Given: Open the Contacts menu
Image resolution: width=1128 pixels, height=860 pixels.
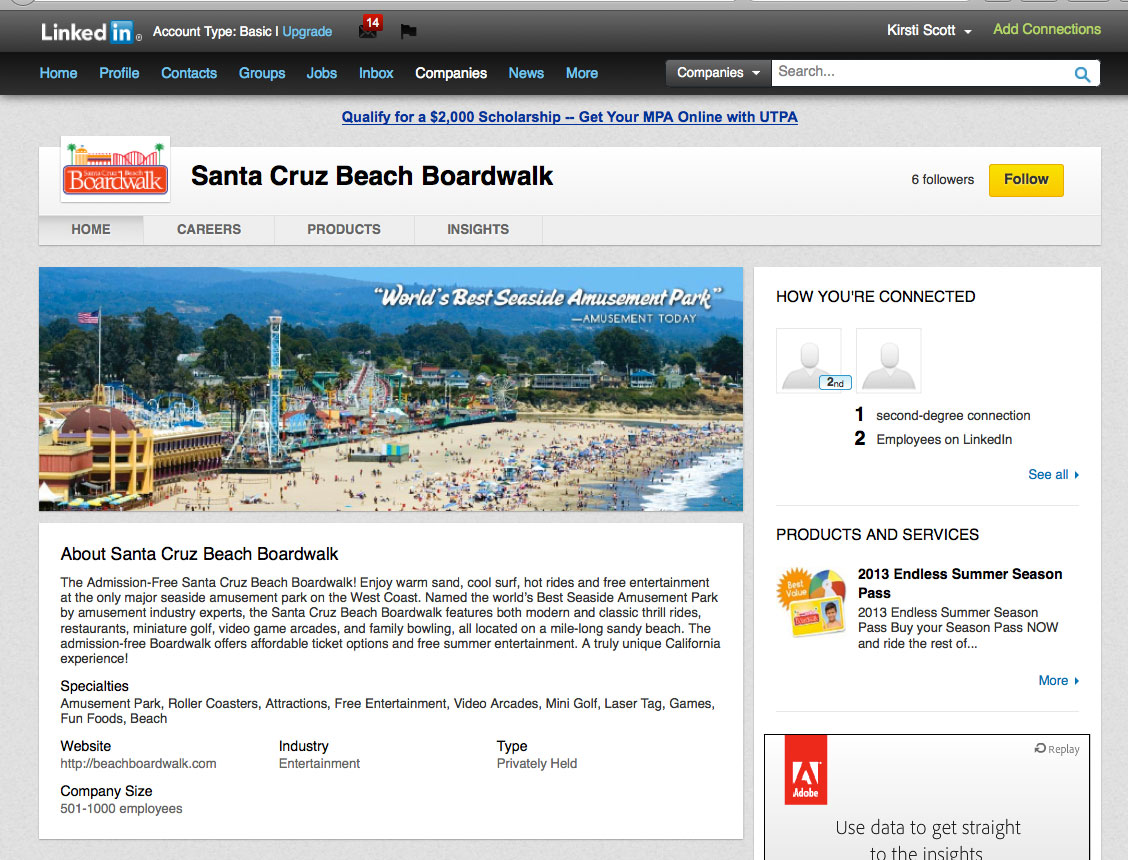Looking at the screenshot, I should click(188, 73).
